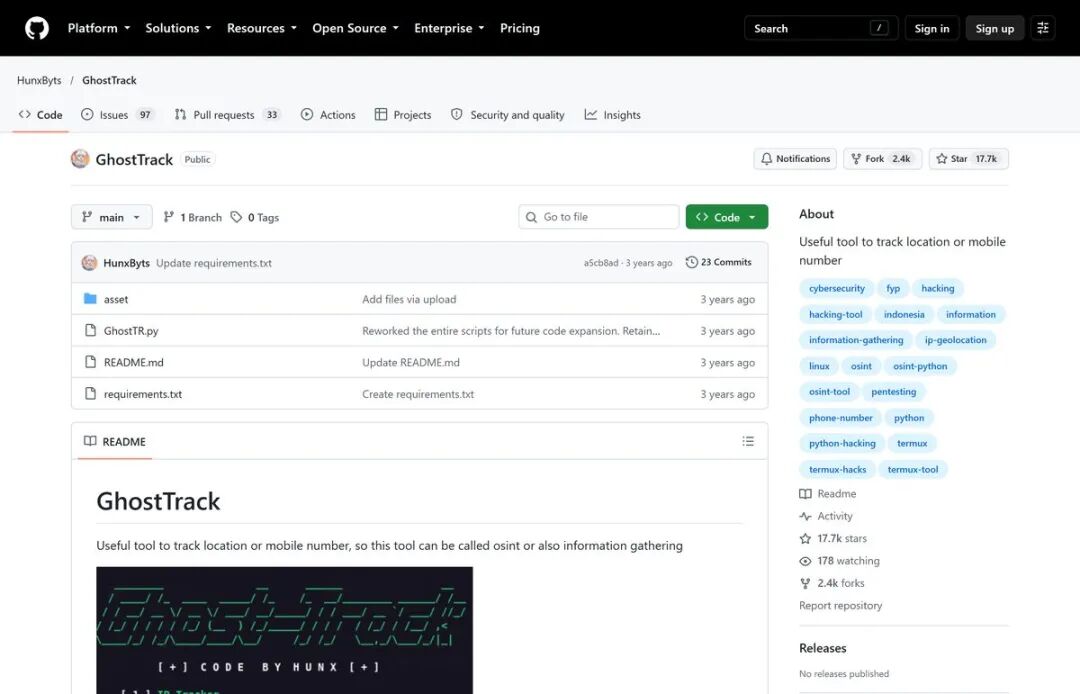
Task: Open requirements.txt file
Action: click(x=143, y=395)
